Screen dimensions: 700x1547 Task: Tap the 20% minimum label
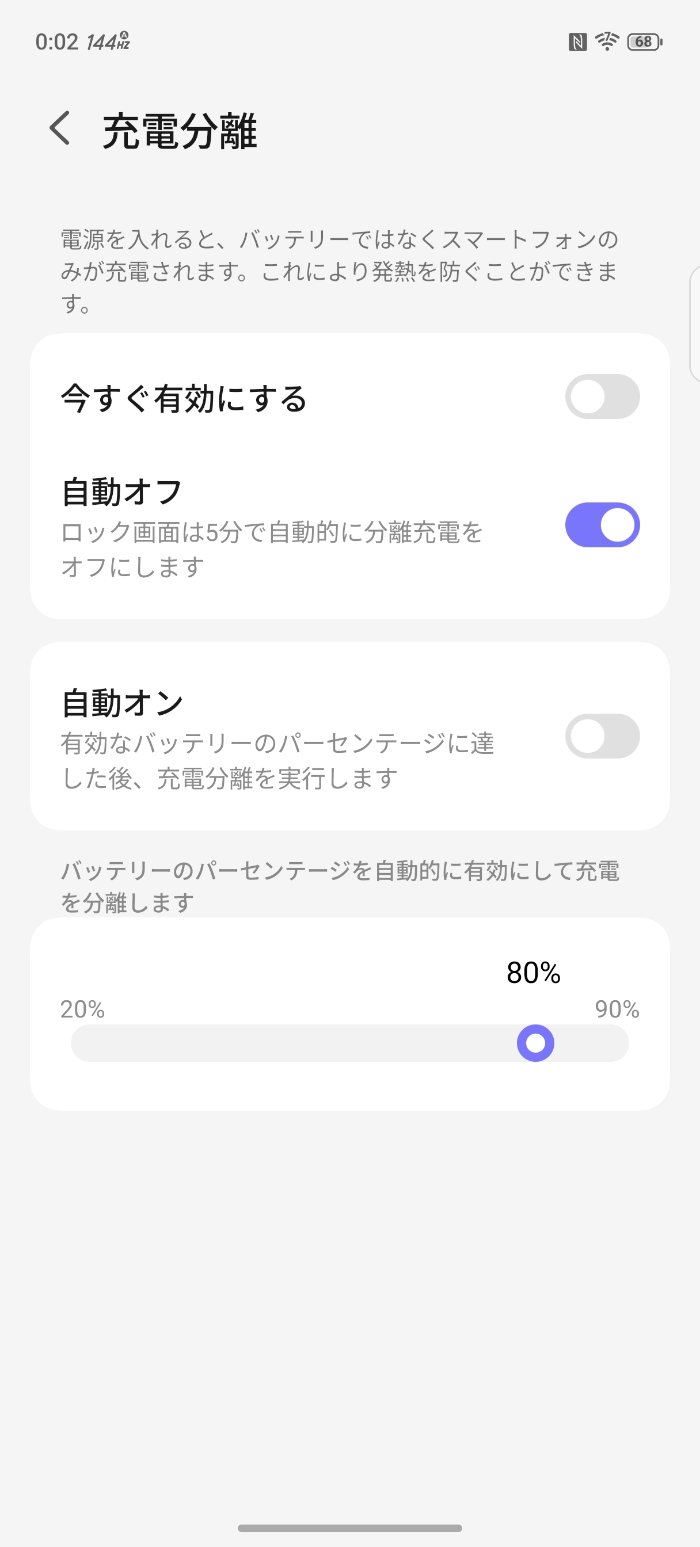[82, 1009]
